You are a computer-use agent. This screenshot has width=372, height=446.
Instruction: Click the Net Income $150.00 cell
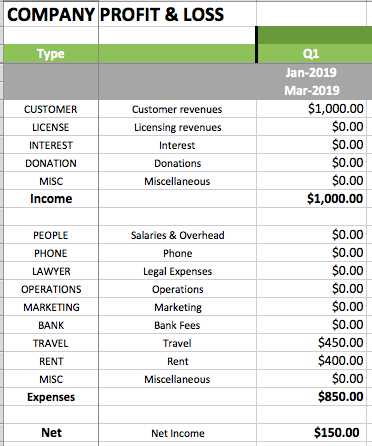[x=311, y=433]
